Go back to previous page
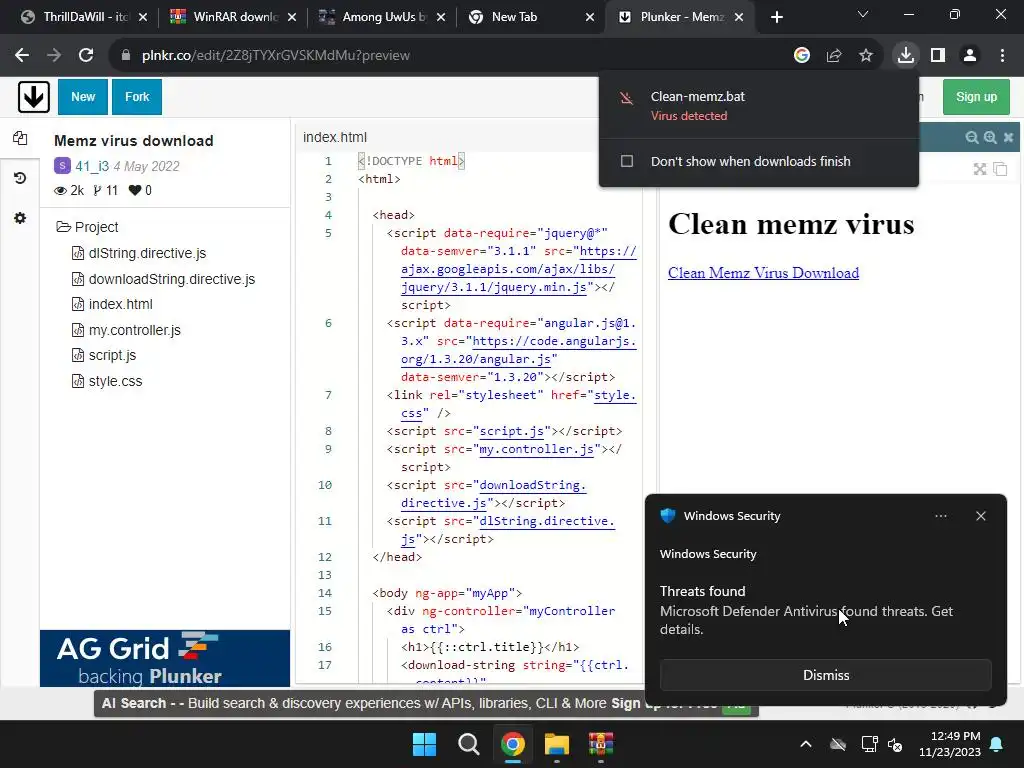Screen dimensions: 1024x768 (x=22, y=56)
